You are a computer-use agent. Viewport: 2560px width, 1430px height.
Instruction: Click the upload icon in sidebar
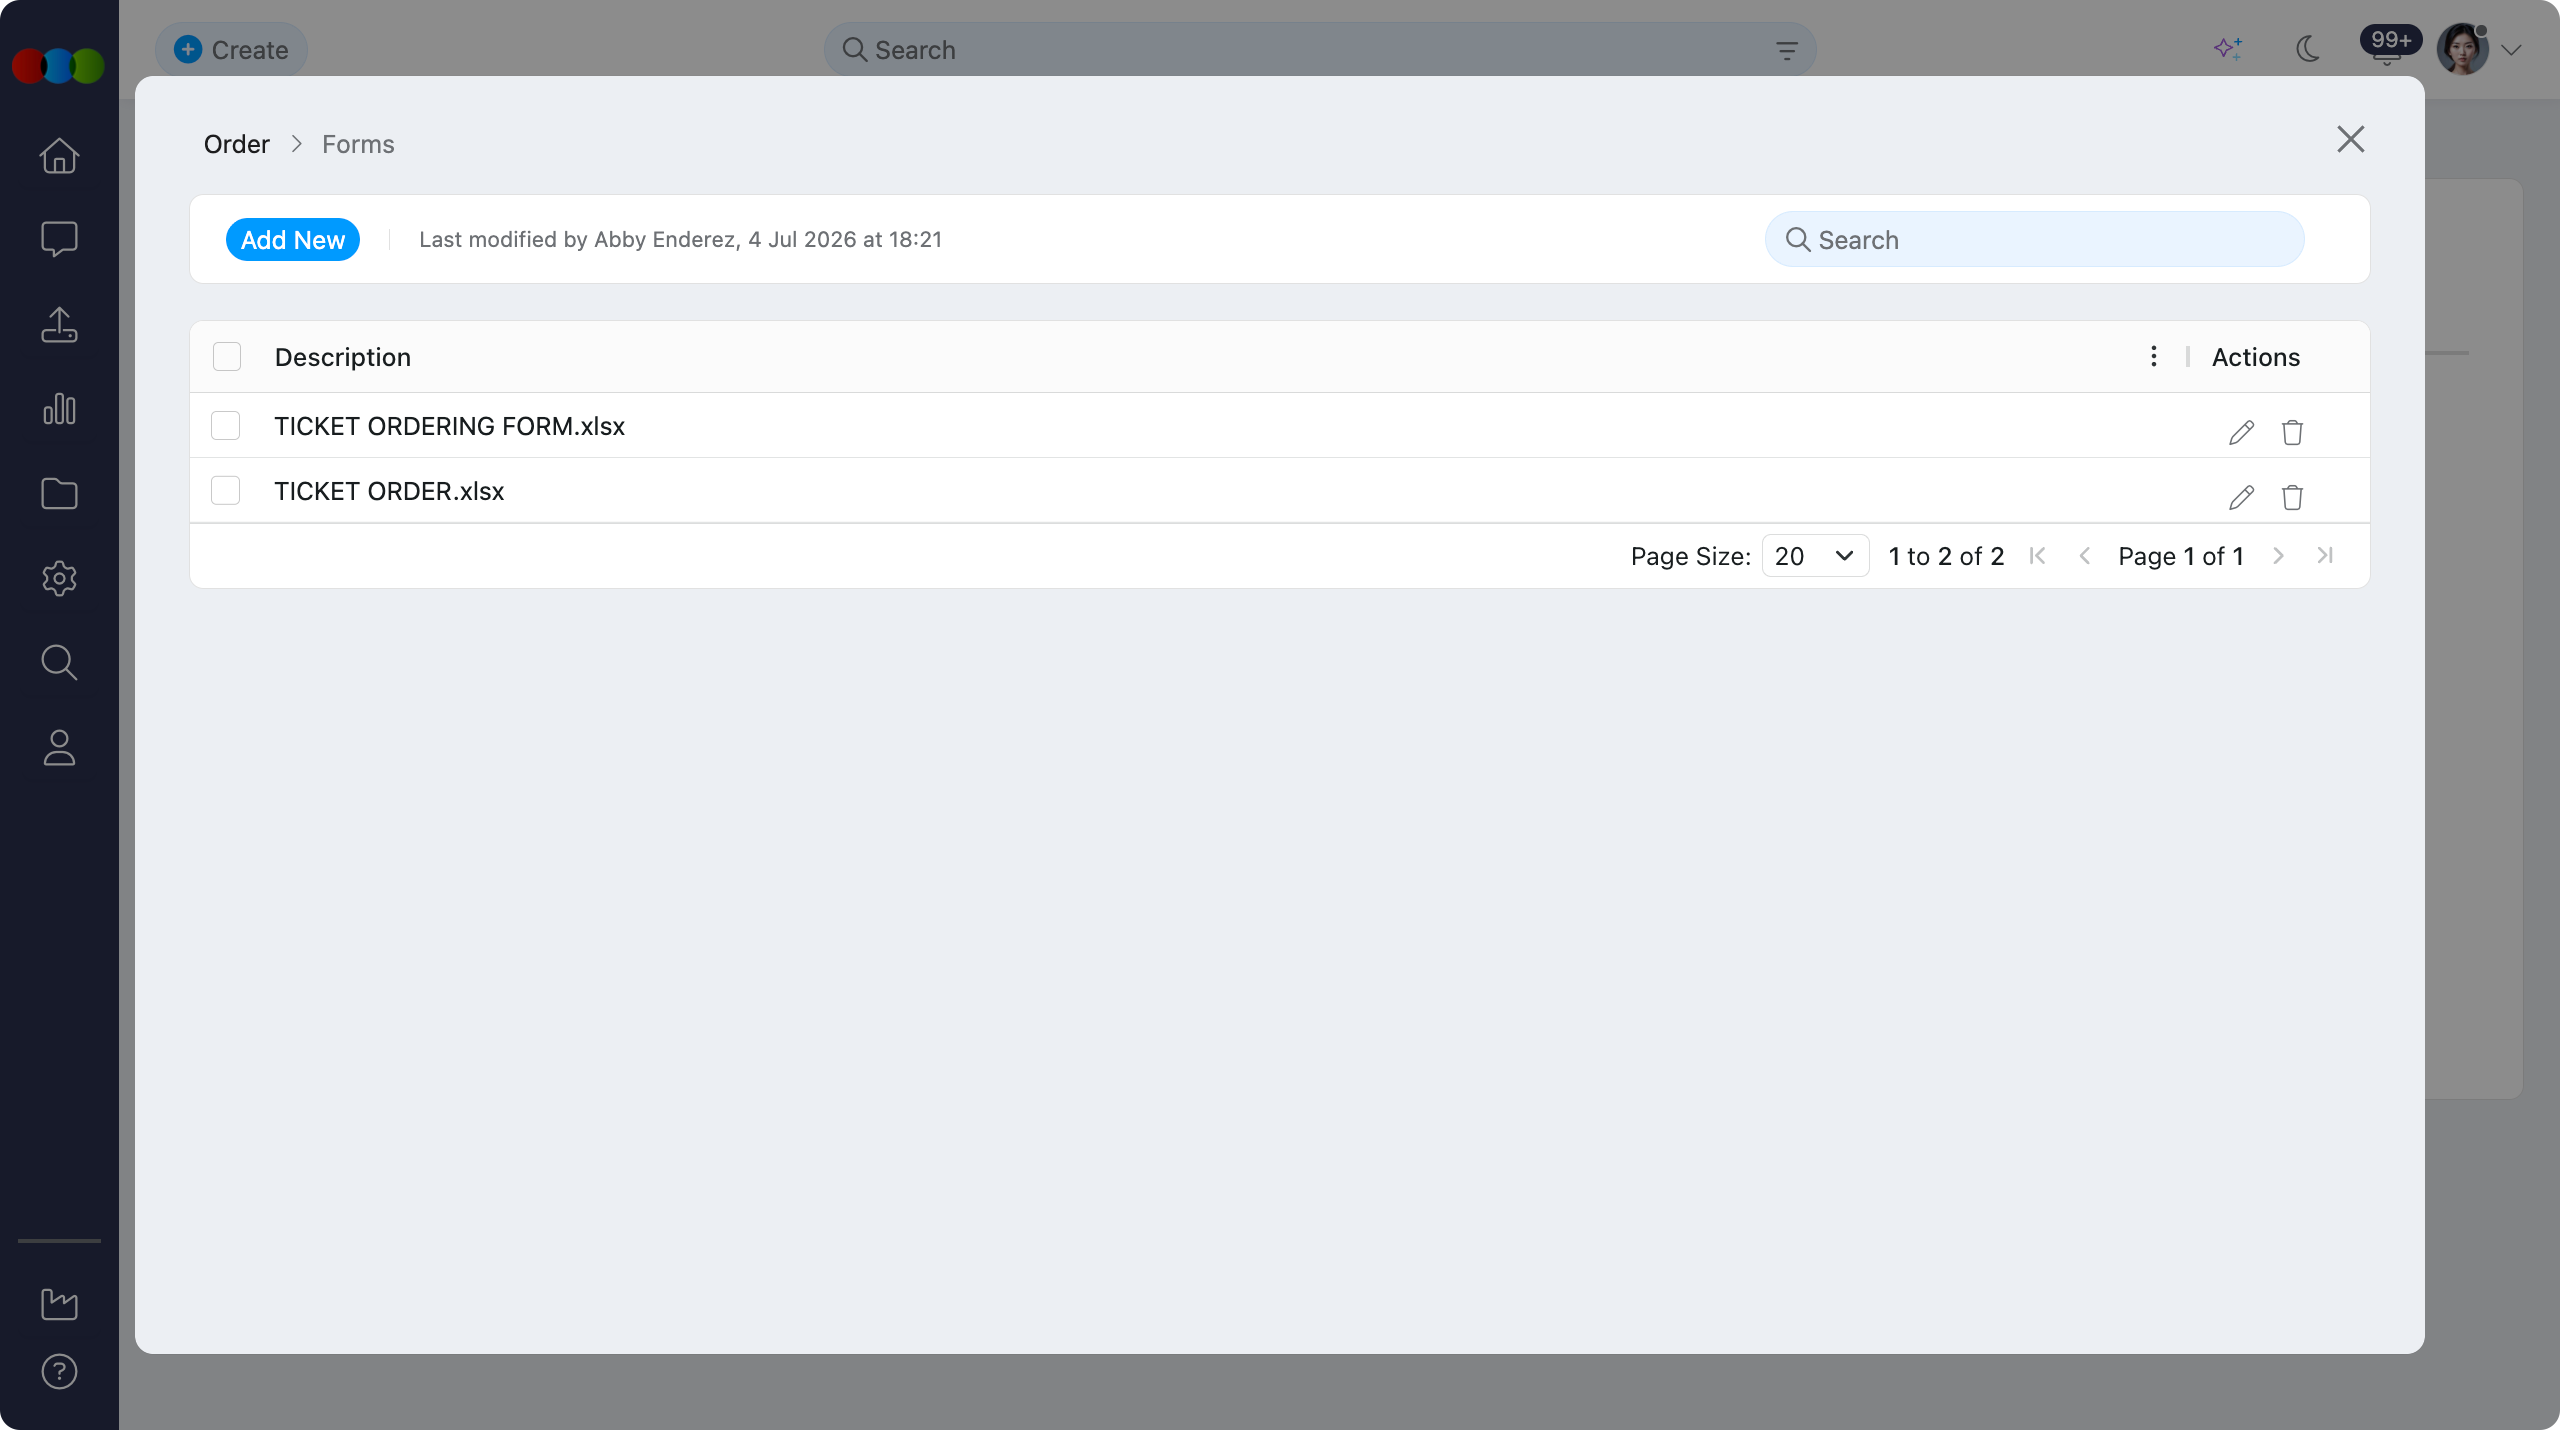click(x=59, y=324)
